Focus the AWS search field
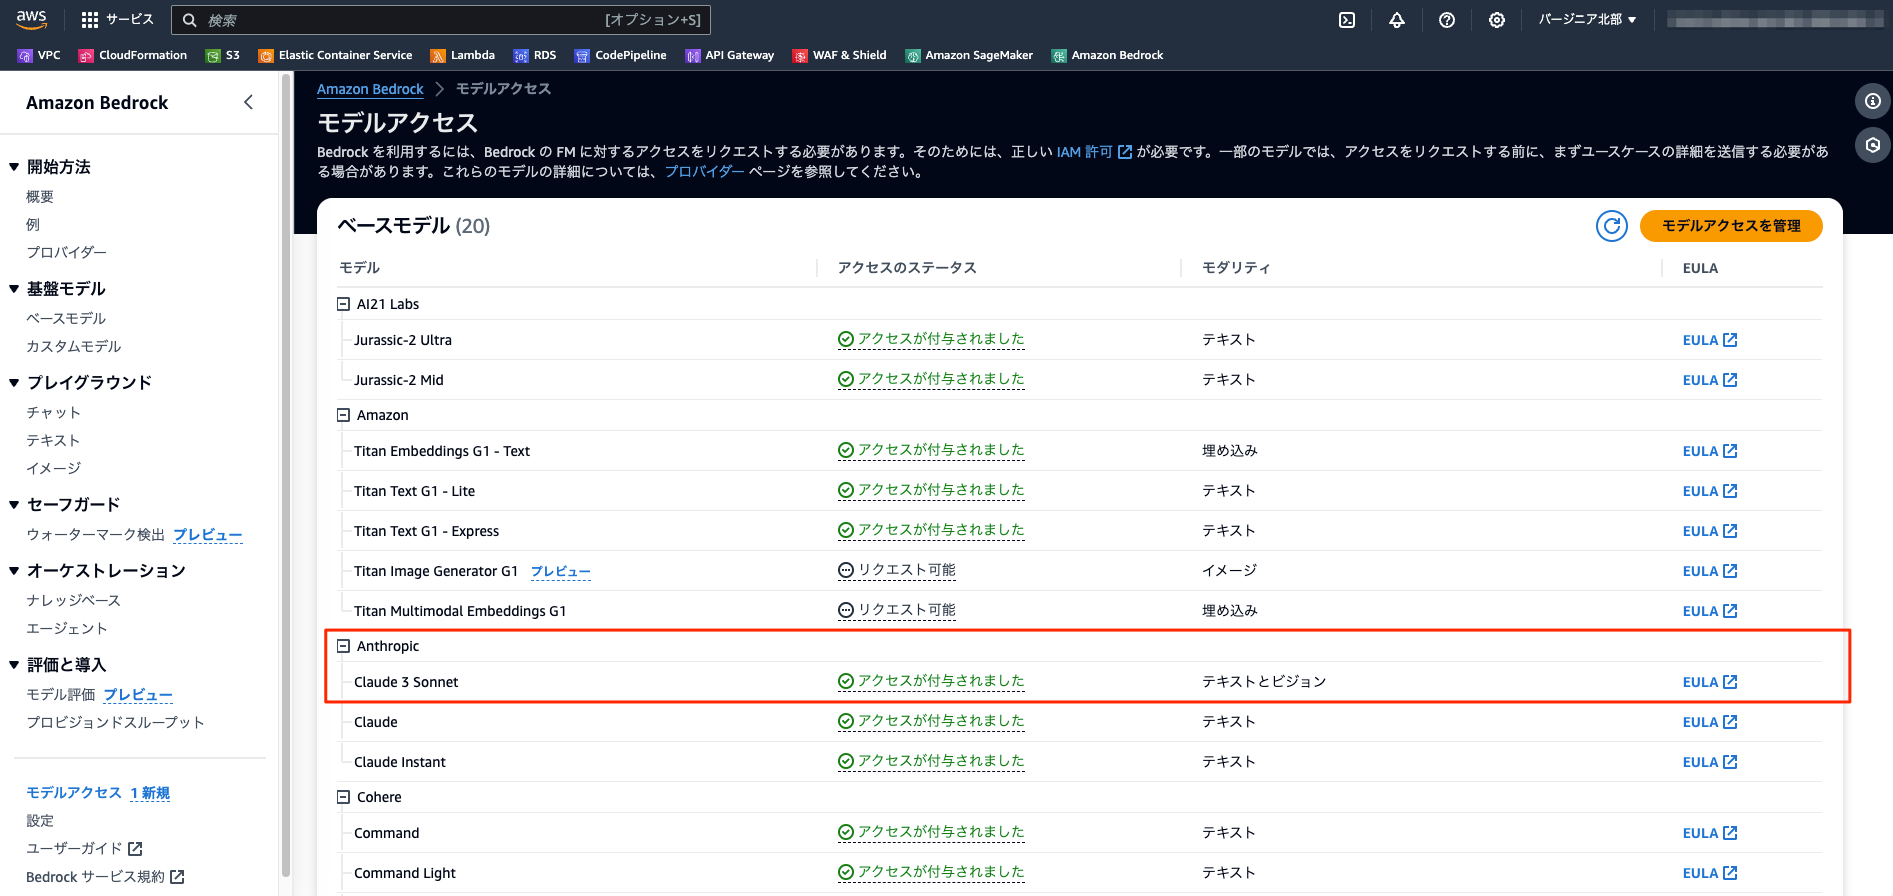1893x896 pixels. click(x=441, y=20)
